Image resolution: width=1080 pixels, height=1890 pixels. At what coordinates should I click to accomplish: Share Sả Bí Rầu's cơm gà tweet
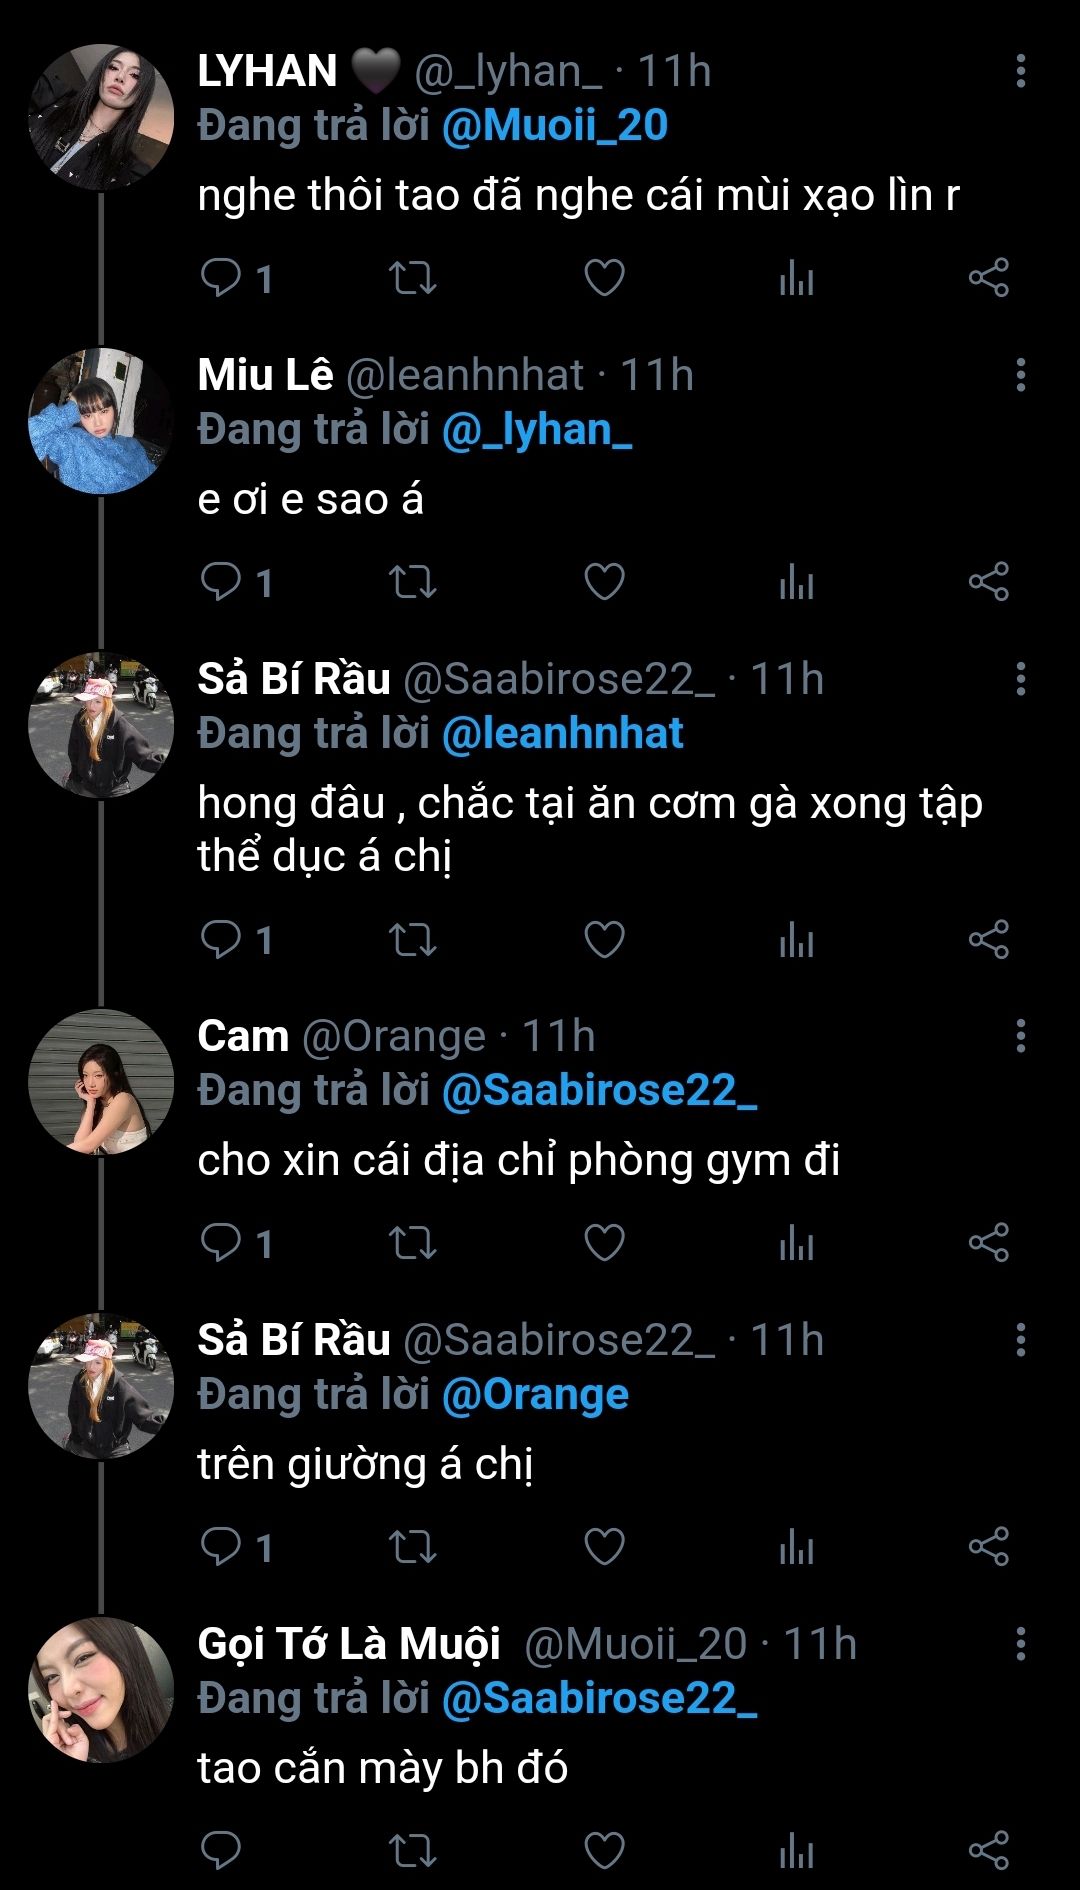[988, 940]
